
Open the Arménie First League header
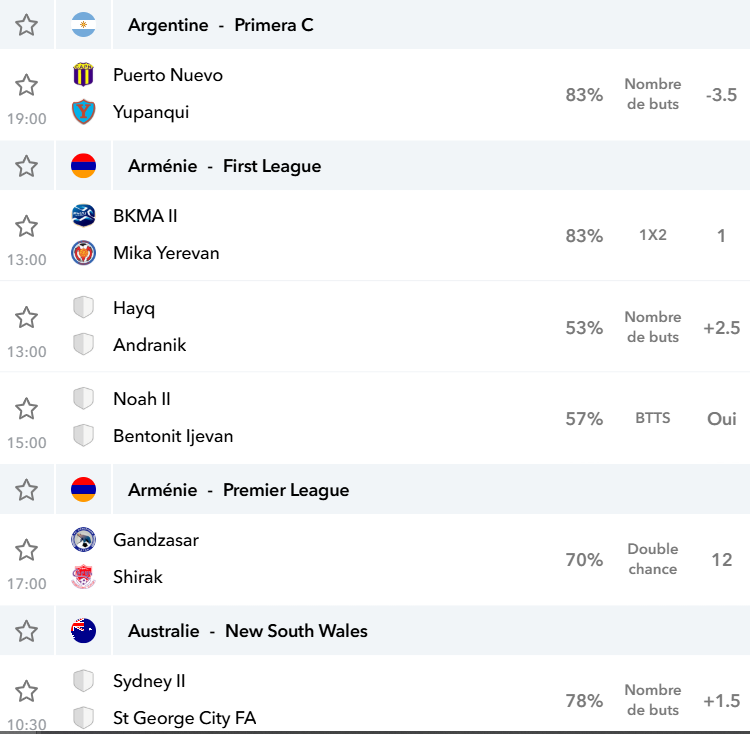coord(224,166)
